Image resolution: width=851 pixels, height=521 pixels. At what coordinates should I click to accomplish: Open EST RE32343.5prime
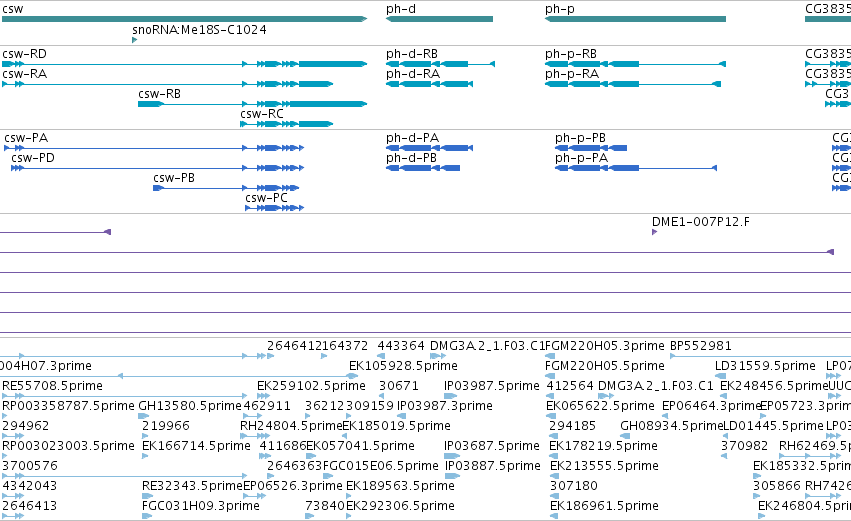192,486
